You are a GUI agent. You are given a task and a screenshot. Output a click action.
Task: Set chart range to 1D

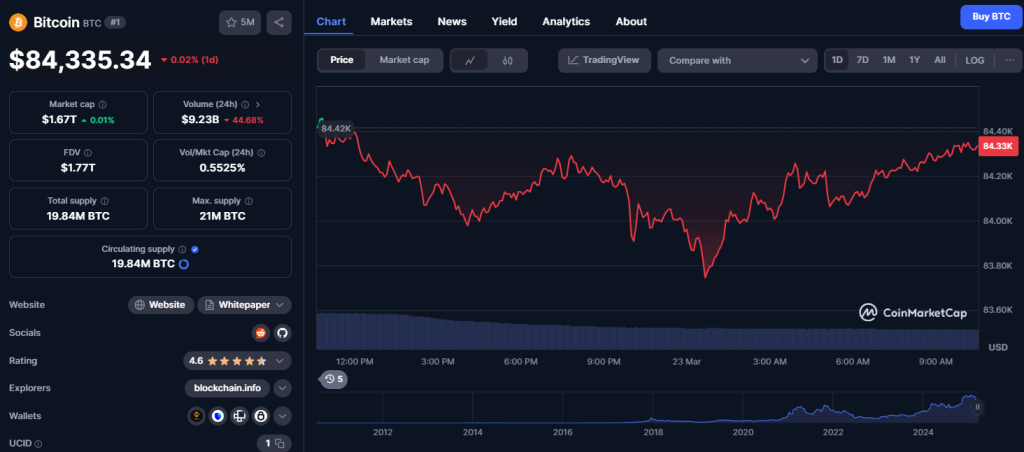pyautogui.click(x=837, y=60)
